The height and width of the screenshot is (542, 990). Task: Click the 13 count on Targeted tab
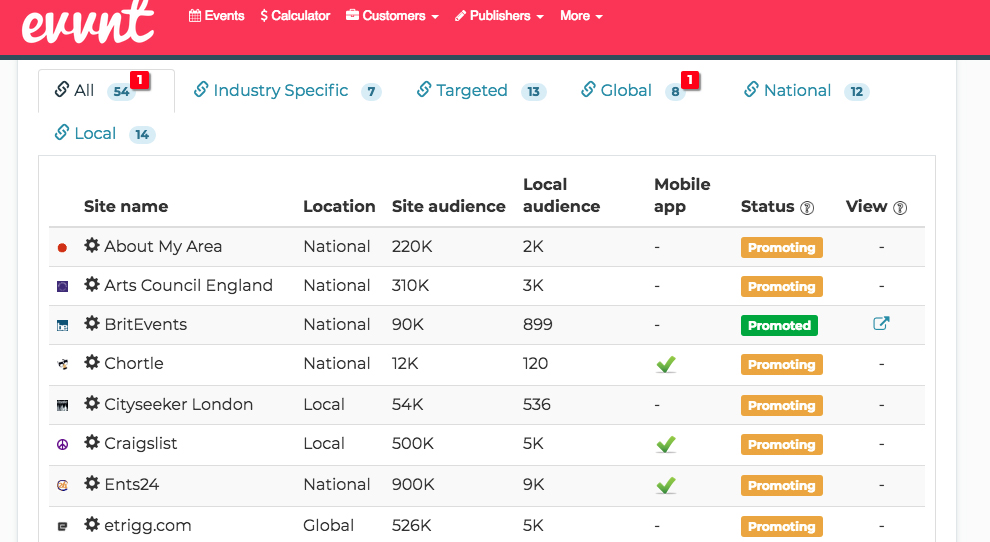[x=534, y=92]
